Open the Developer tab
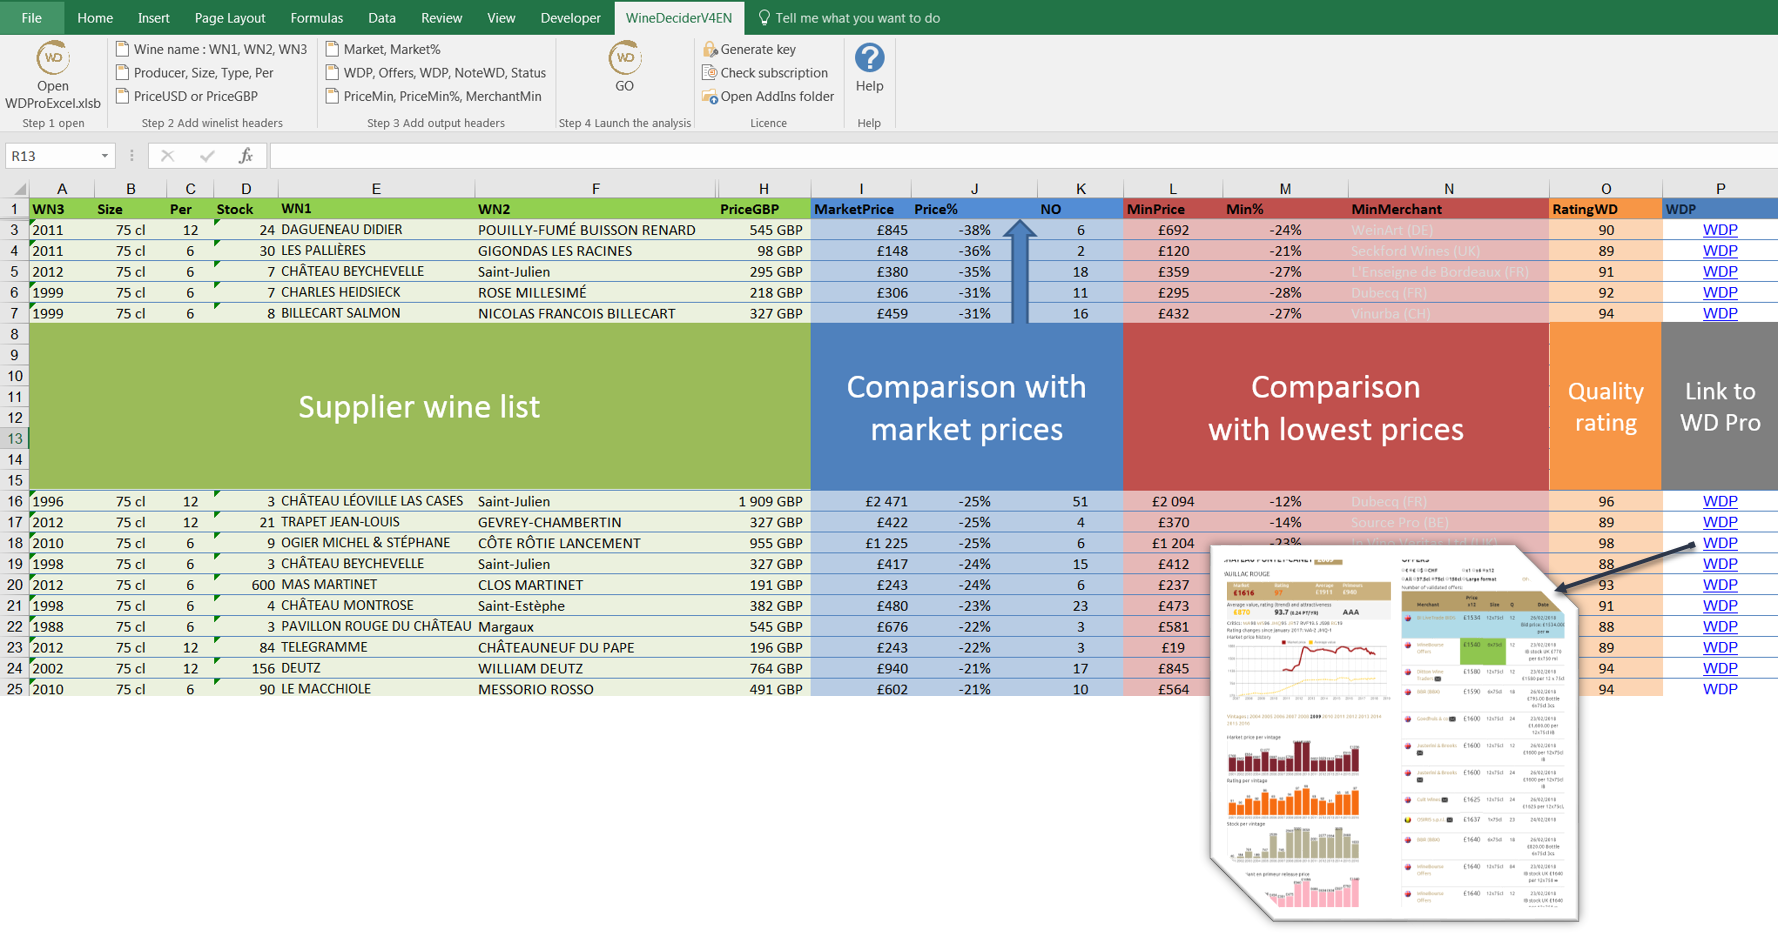Screen dimensions: 1778x938 (570, 18)
